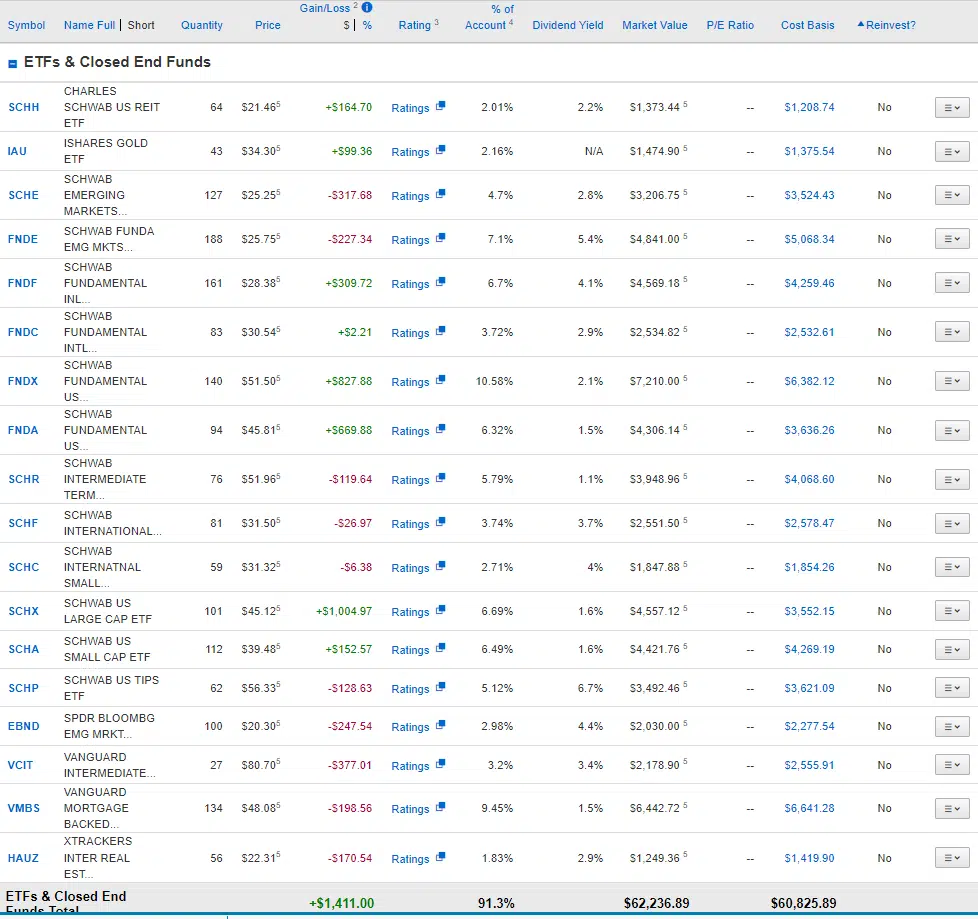Open external ratings icon for SCHX
The height and width of the screenshot is (919, 978).
pyautogui.click(x=440, y=610)
